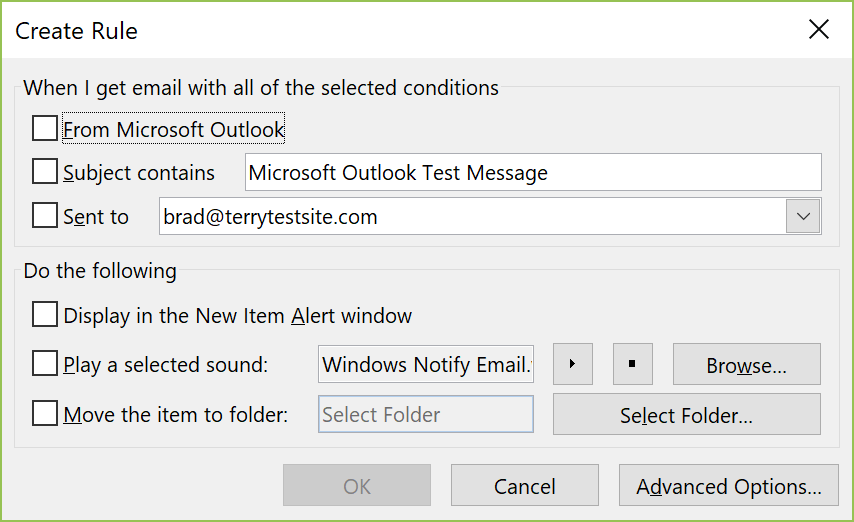Close the Create Rule dialog with X

coord(819,29)
